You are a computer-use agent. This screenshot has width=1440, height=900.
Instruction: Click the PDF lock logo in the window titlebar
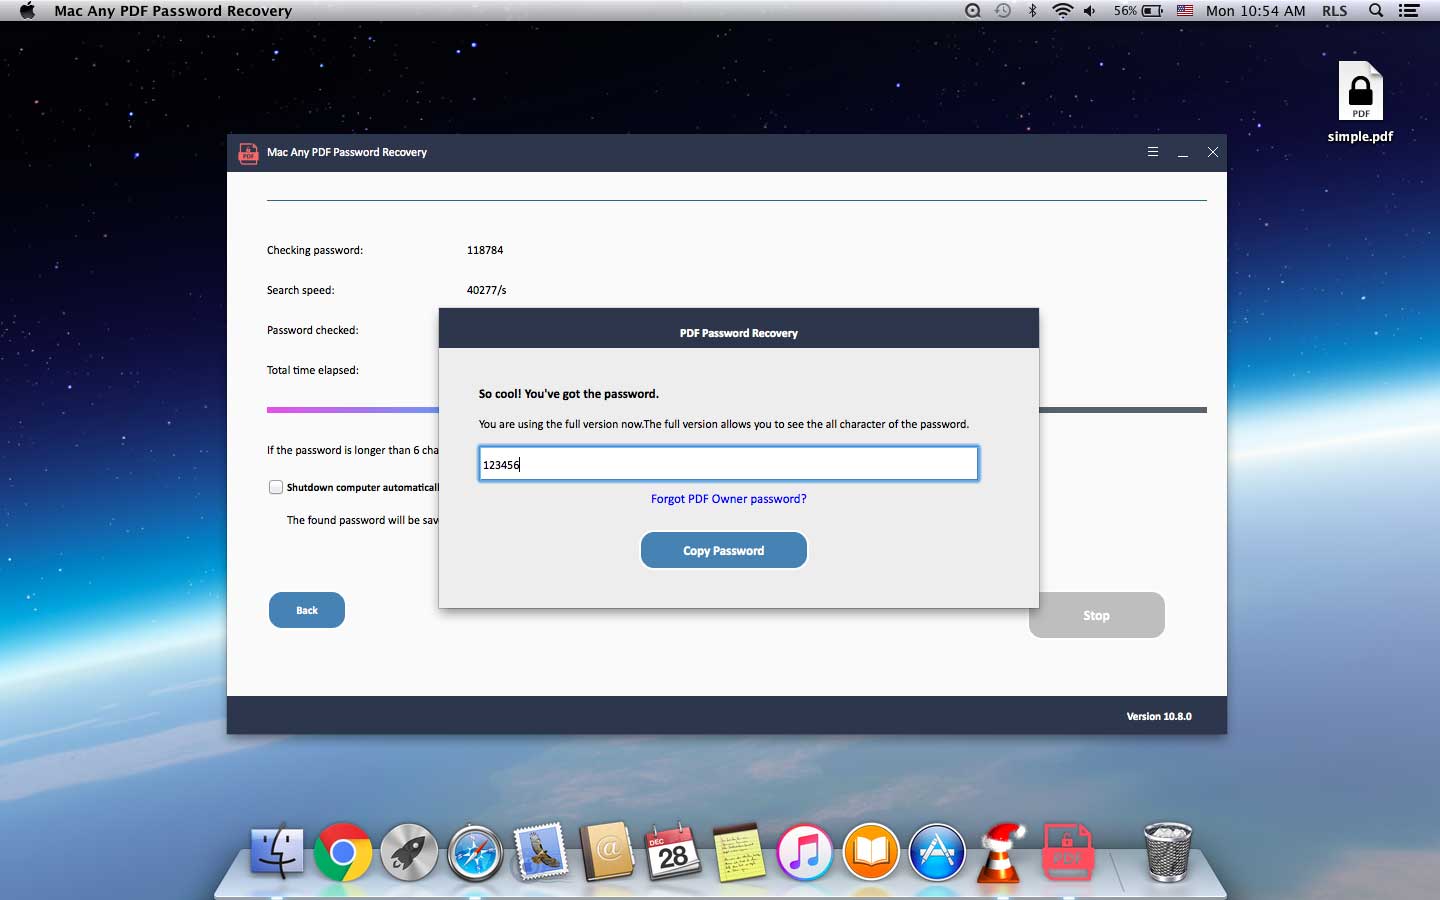click(x=247, y=153)
